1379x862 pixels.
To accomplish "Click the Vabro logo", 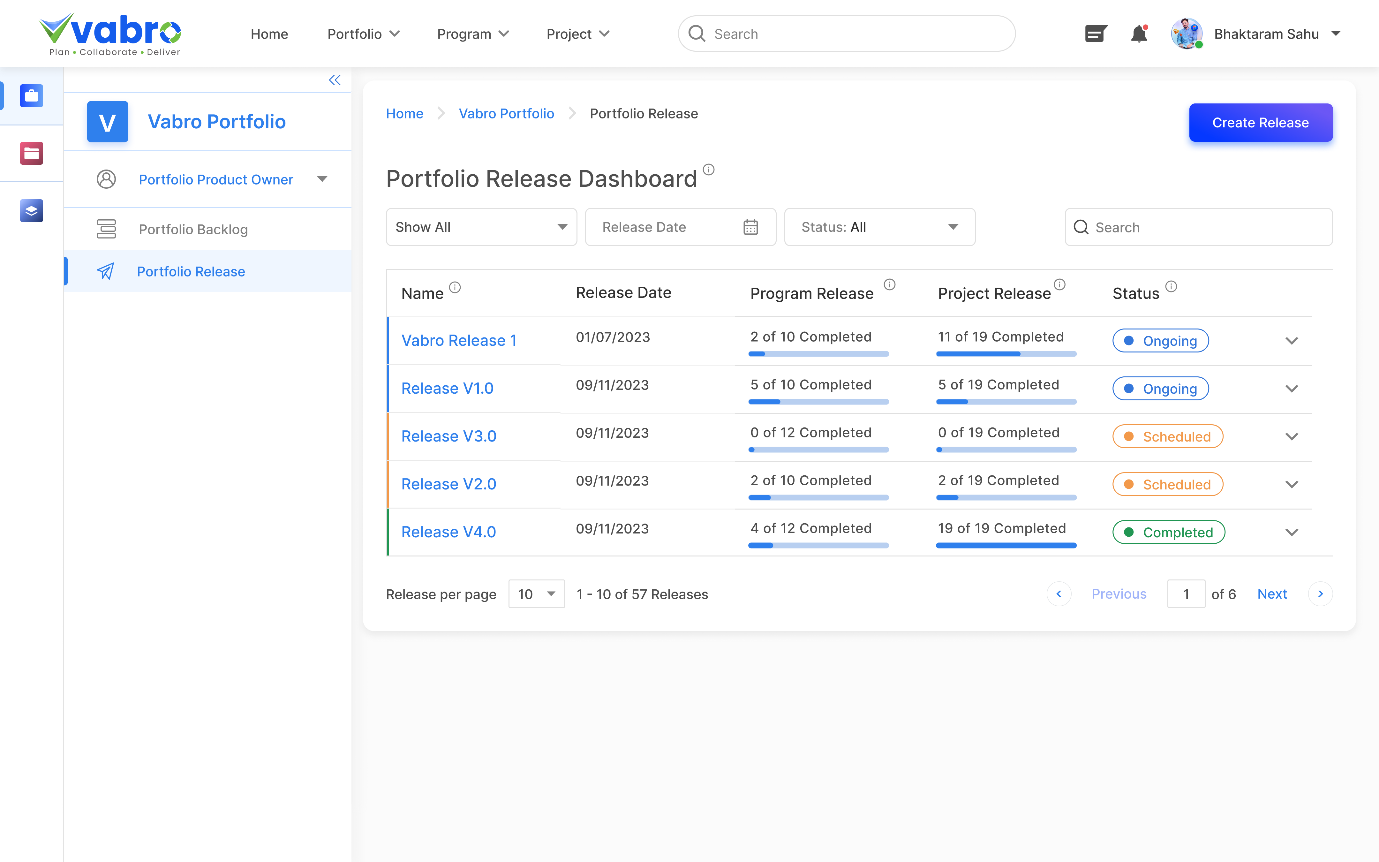I will point(111,34).
